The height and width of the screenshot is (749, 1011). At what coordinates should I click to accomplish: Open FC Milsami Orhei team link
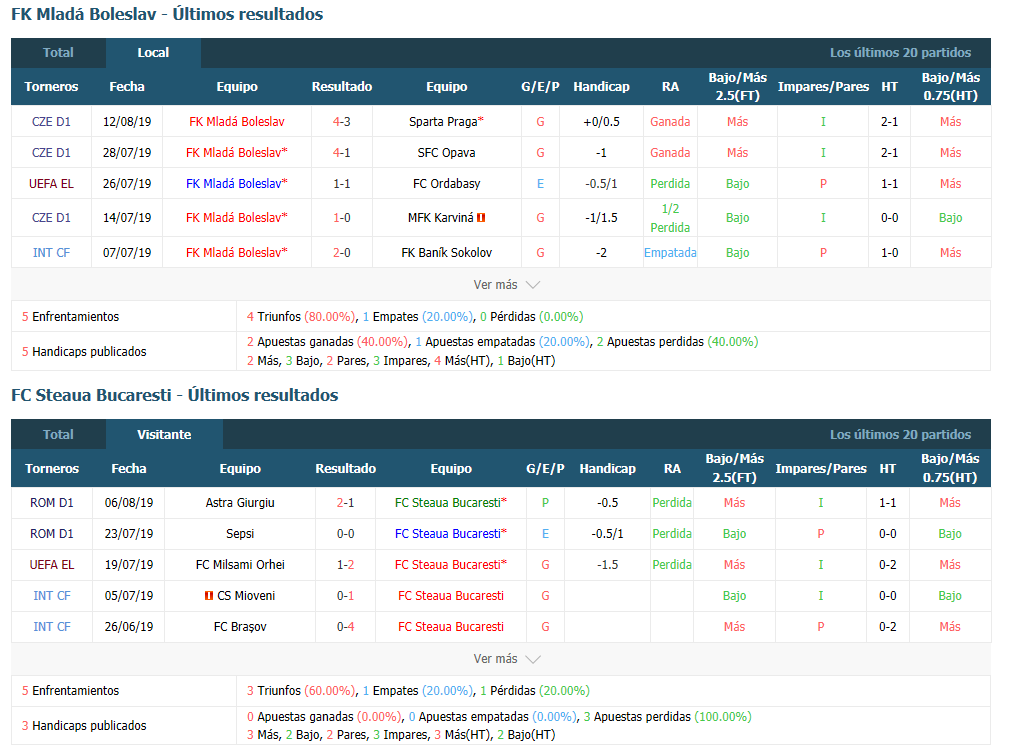click(x=240, y=565)
